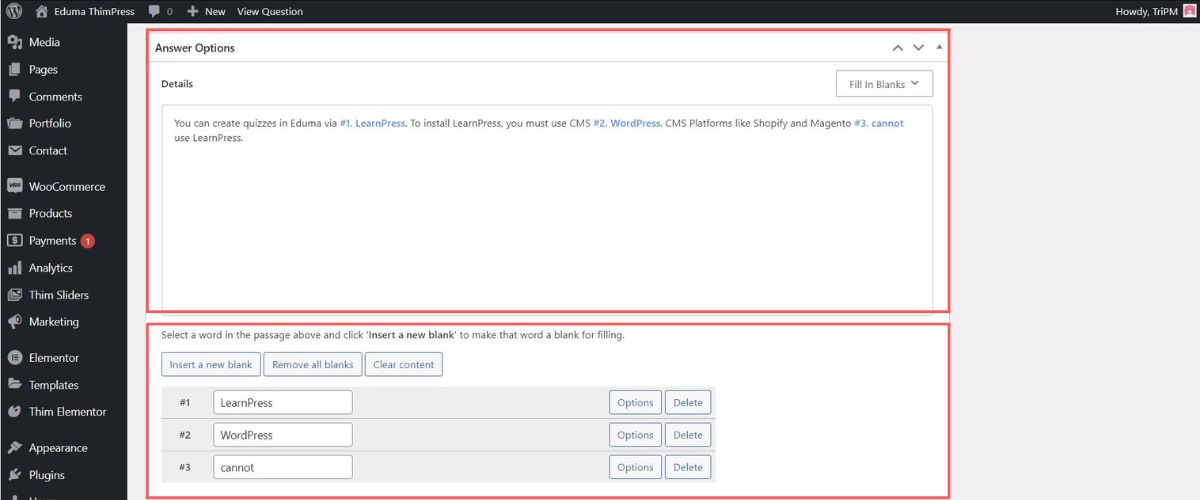Click inside the passage text editor
The height and width of the screenshot is (500, 1200).
tap(547, 210)
